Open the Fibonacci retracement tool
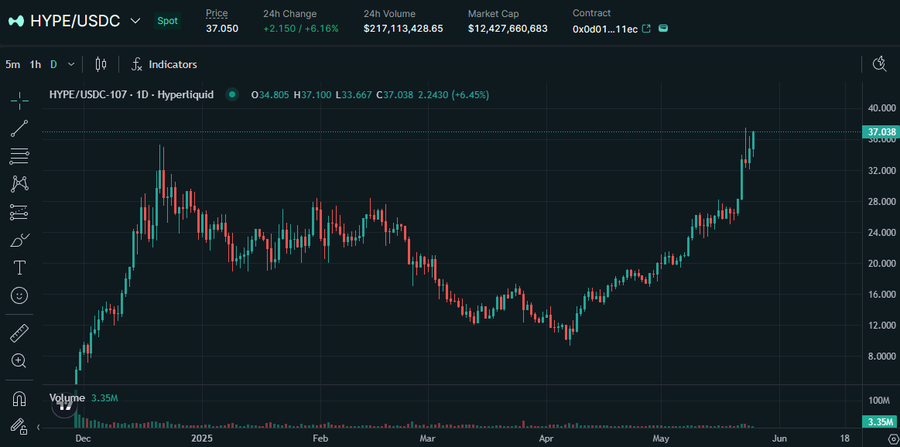The image size is (900, 447). 20,156
